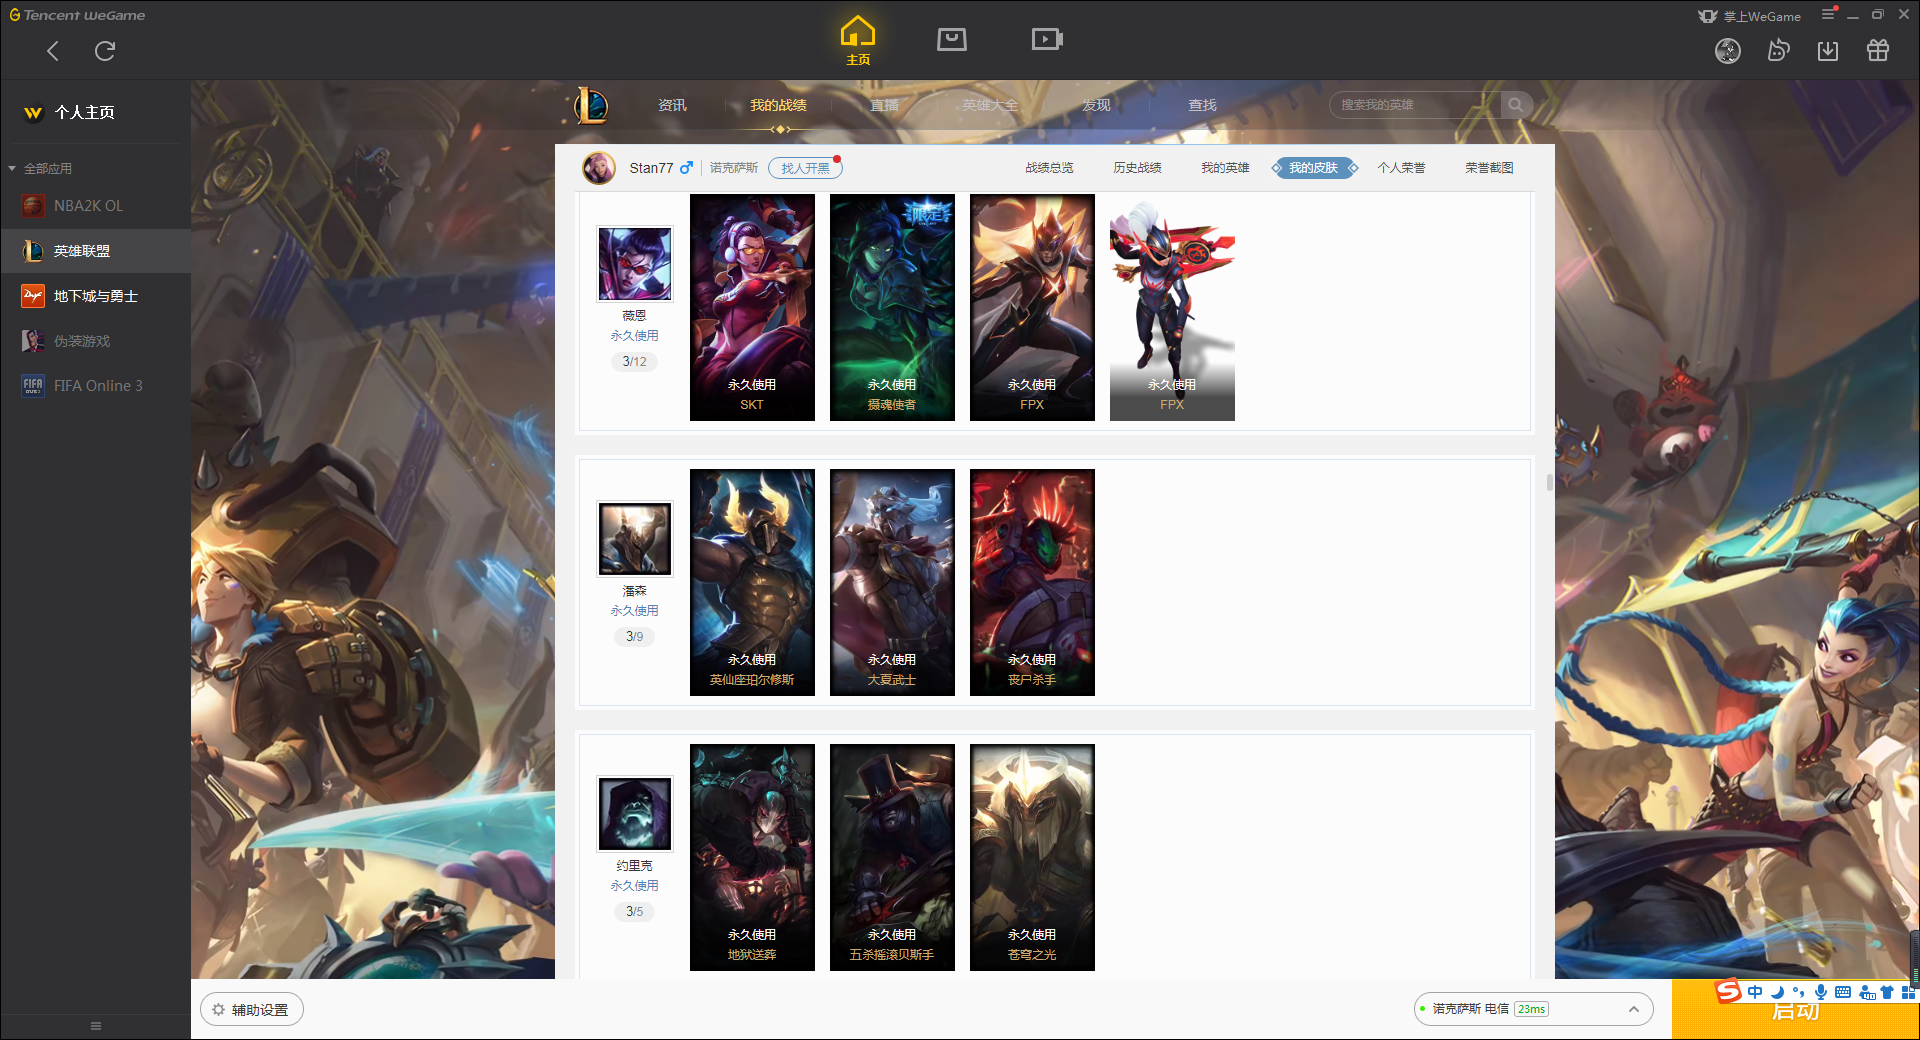Open the 五杀摇滚贝斯手 skin card
Screen dimensions: 1920x1040
[892, 857]
